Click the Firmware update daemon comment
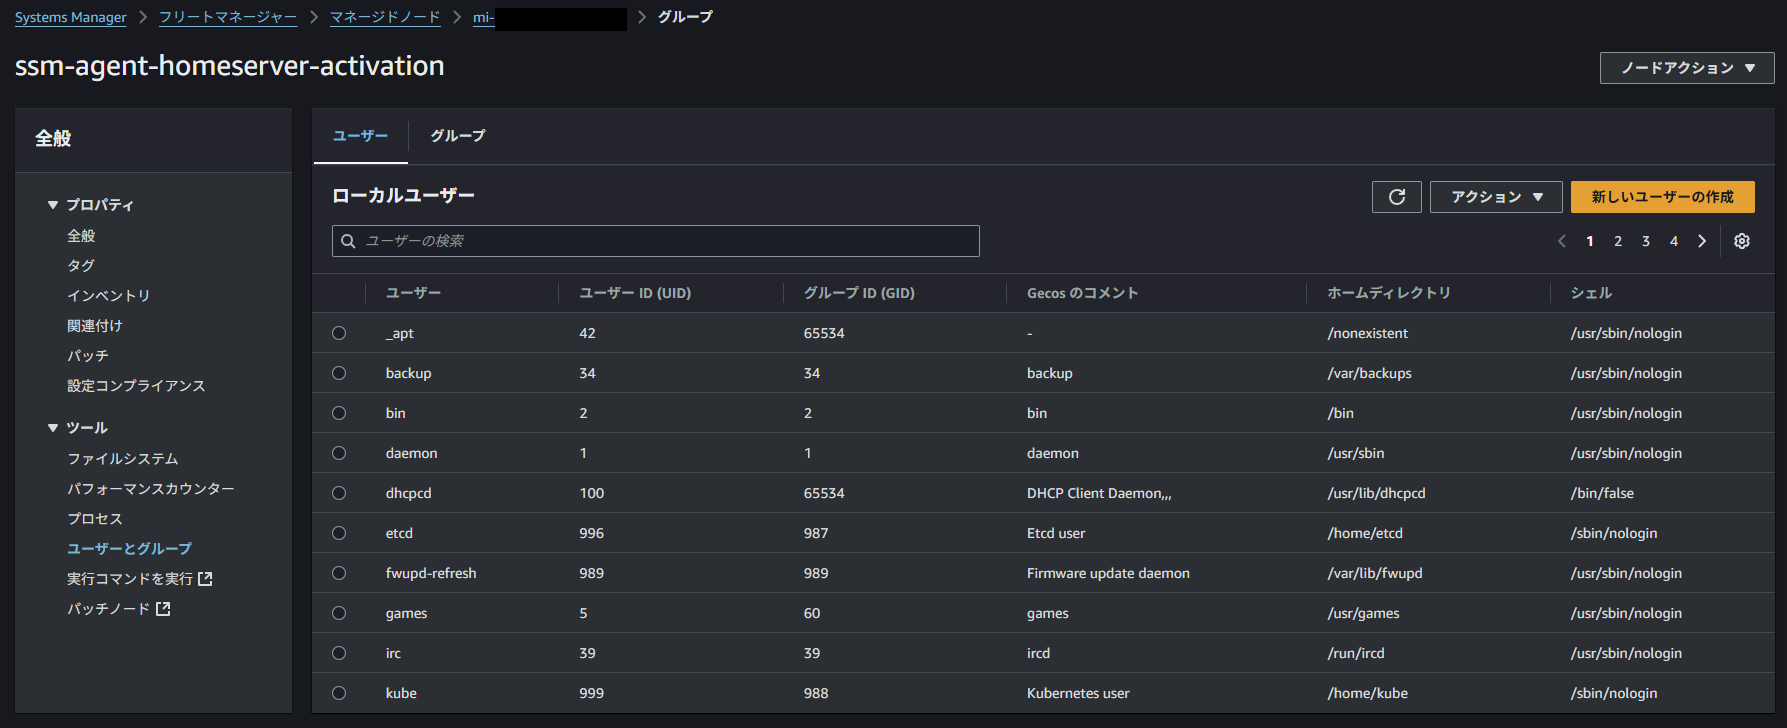This screenshot has height=728, width=1787. (1108, 573)
